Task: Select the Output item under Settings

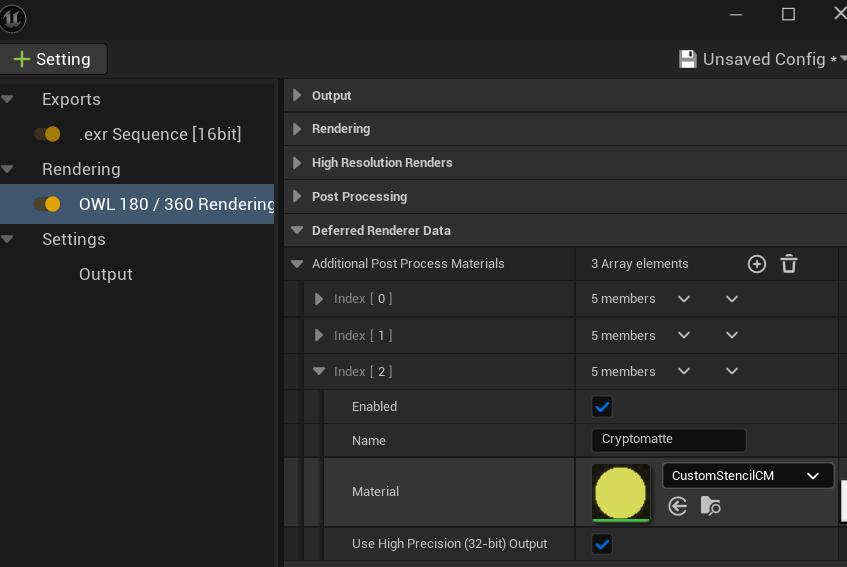Action: coord(106,274)
